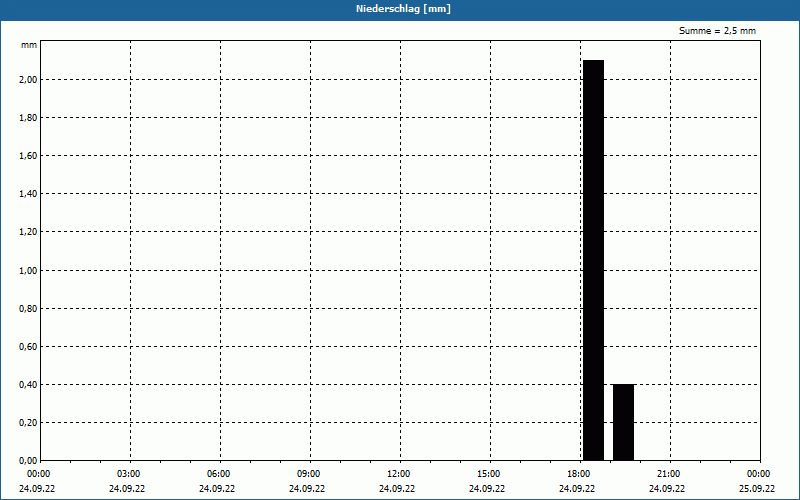Click the Summe = 2,5 mm label
Viewport: 800px width, 500px height.
[717, 31]
